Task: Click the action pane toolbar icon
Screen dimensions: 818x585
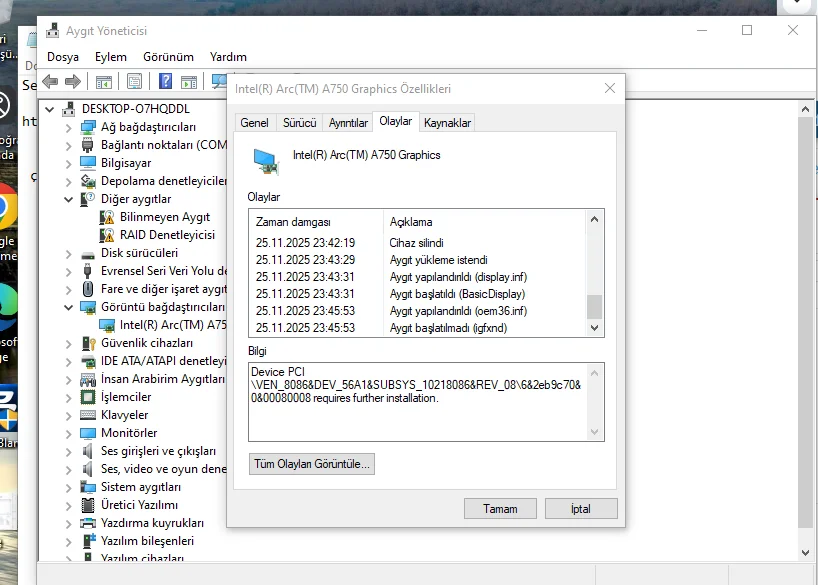Action: click(x=189, y=82)
